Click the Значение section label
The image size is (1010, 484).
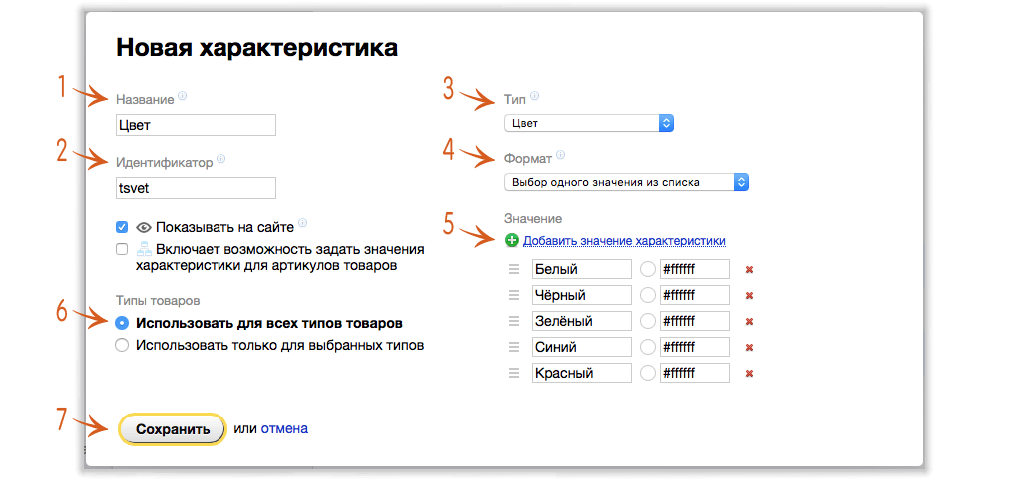pyautogui.click(x=533, y=219)
